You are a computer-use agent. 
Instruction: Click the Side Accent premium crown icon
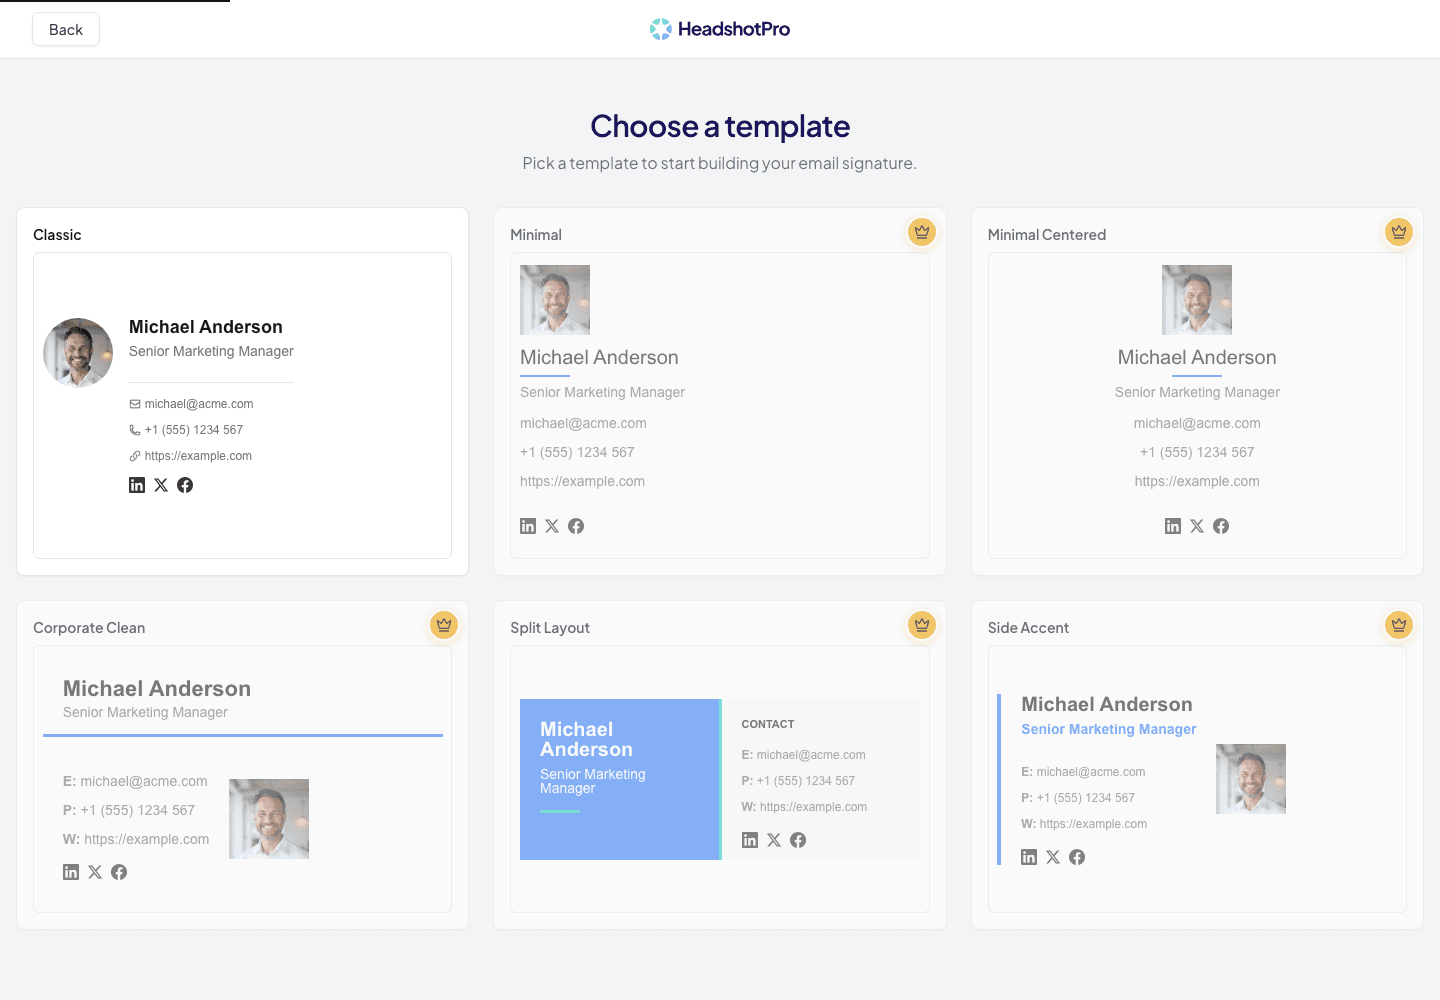point(1399,625)
